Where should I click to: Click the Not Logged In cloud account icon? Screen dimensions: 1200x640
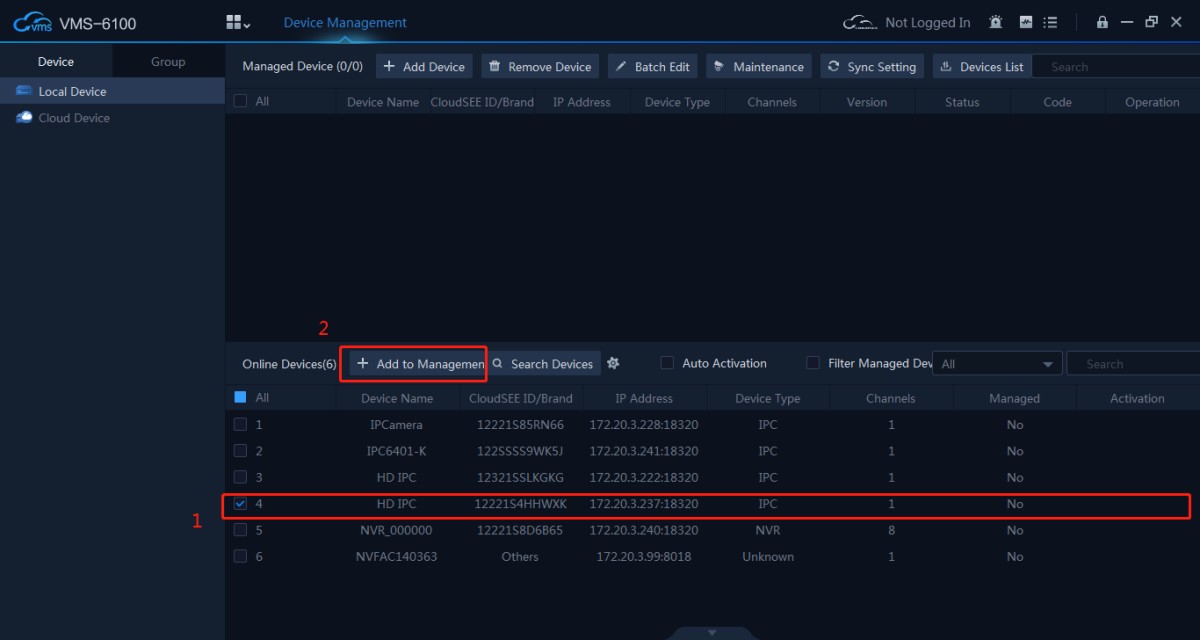tap(860, 22)
